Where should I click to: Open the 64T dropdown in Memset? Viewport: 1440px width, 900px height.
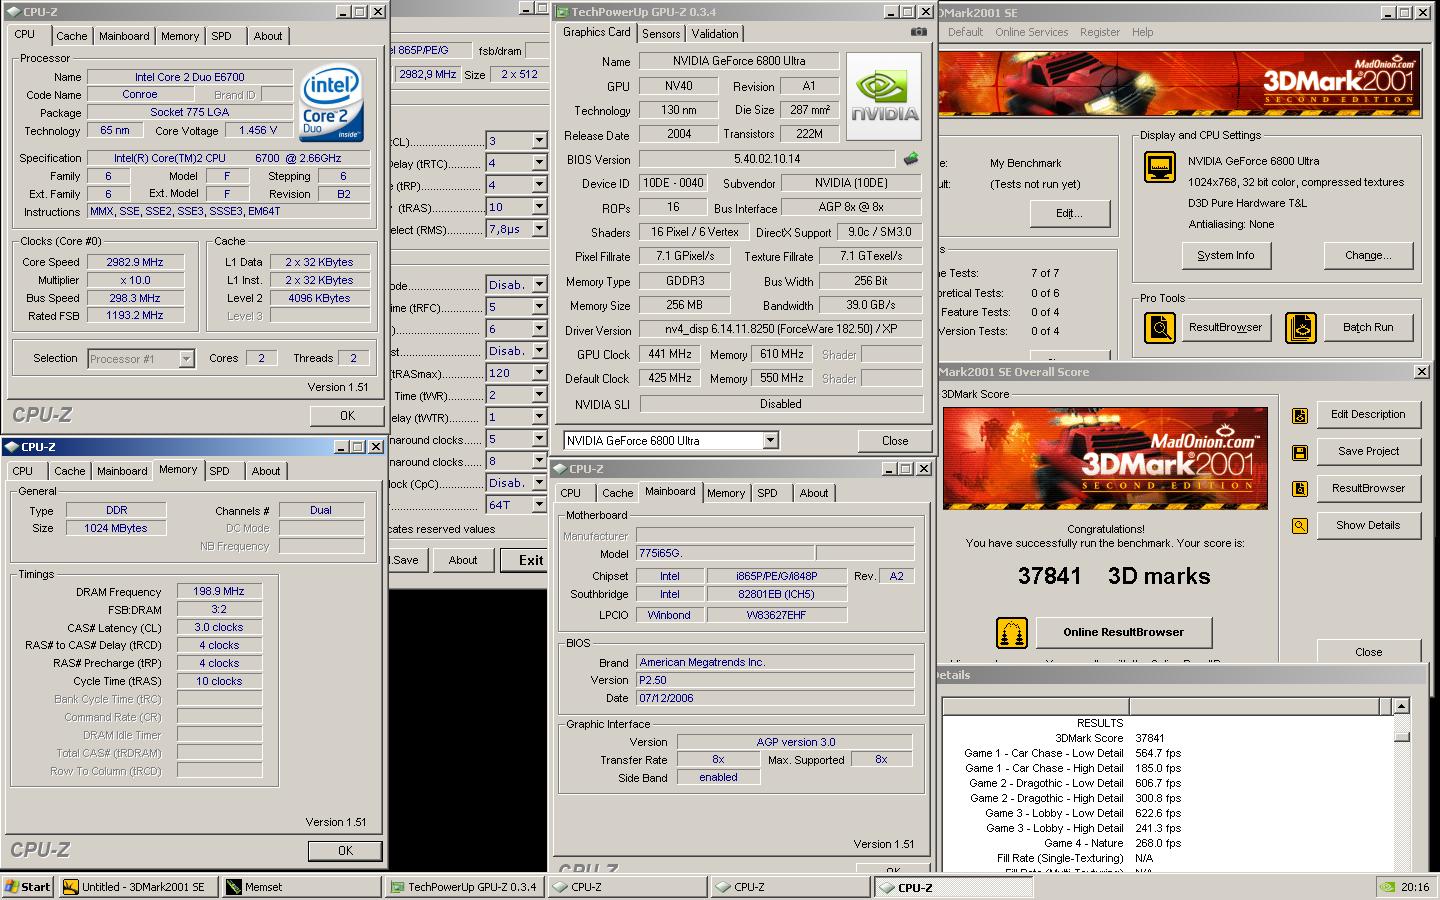tap(539, 505)
